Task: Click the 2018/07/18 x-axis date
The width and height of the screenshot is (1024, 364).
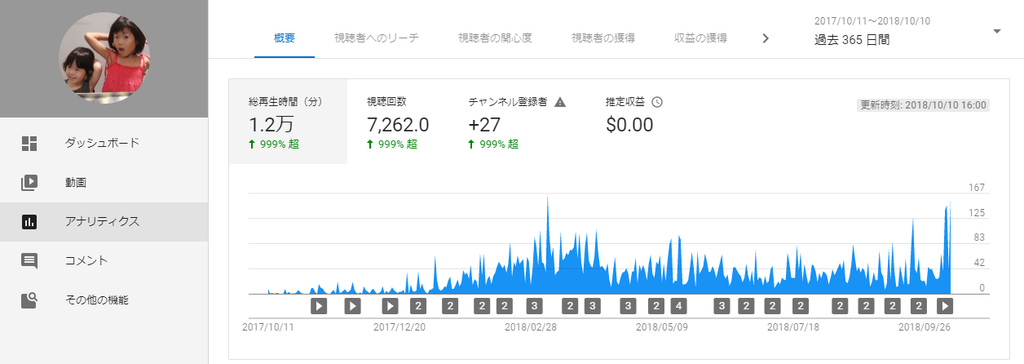Action: point(793,327)
